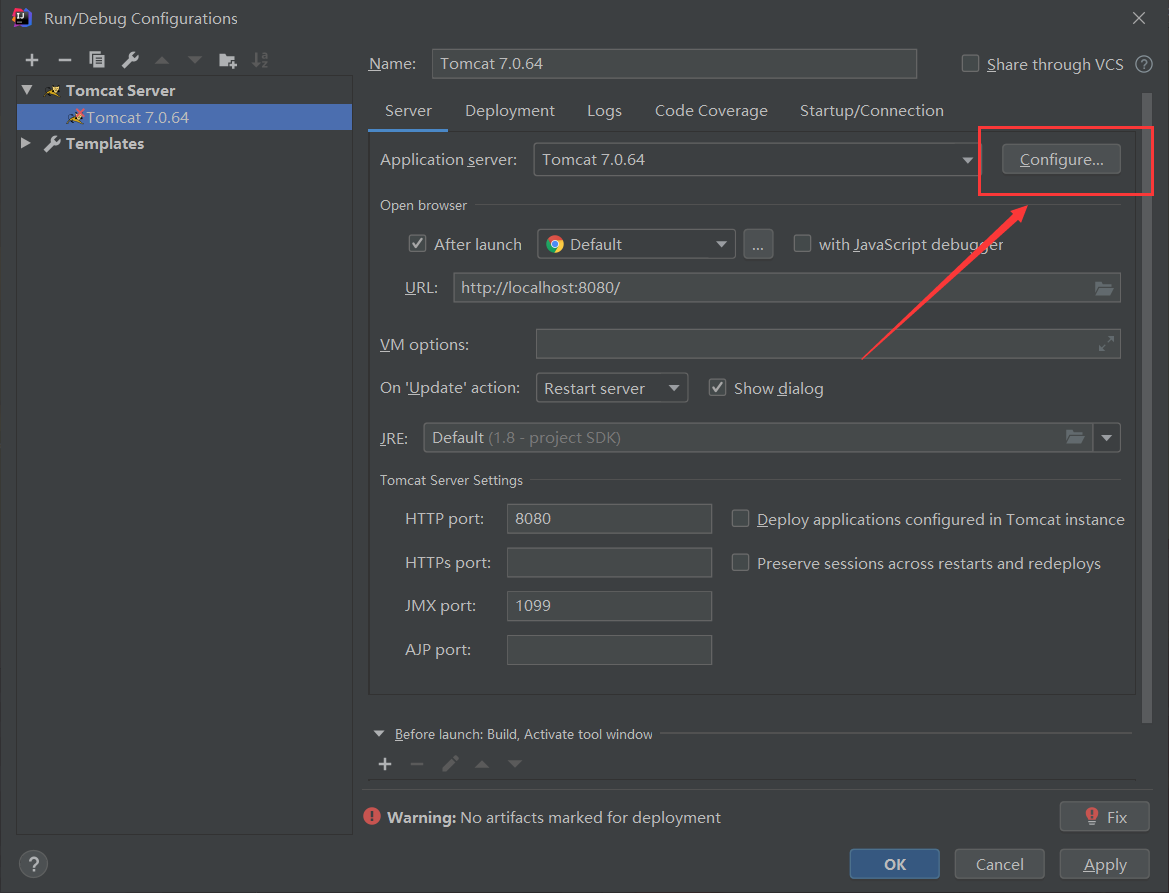Click the Cancel button
The width and height of the screenshot is (1169, 893).
point(999,865)
